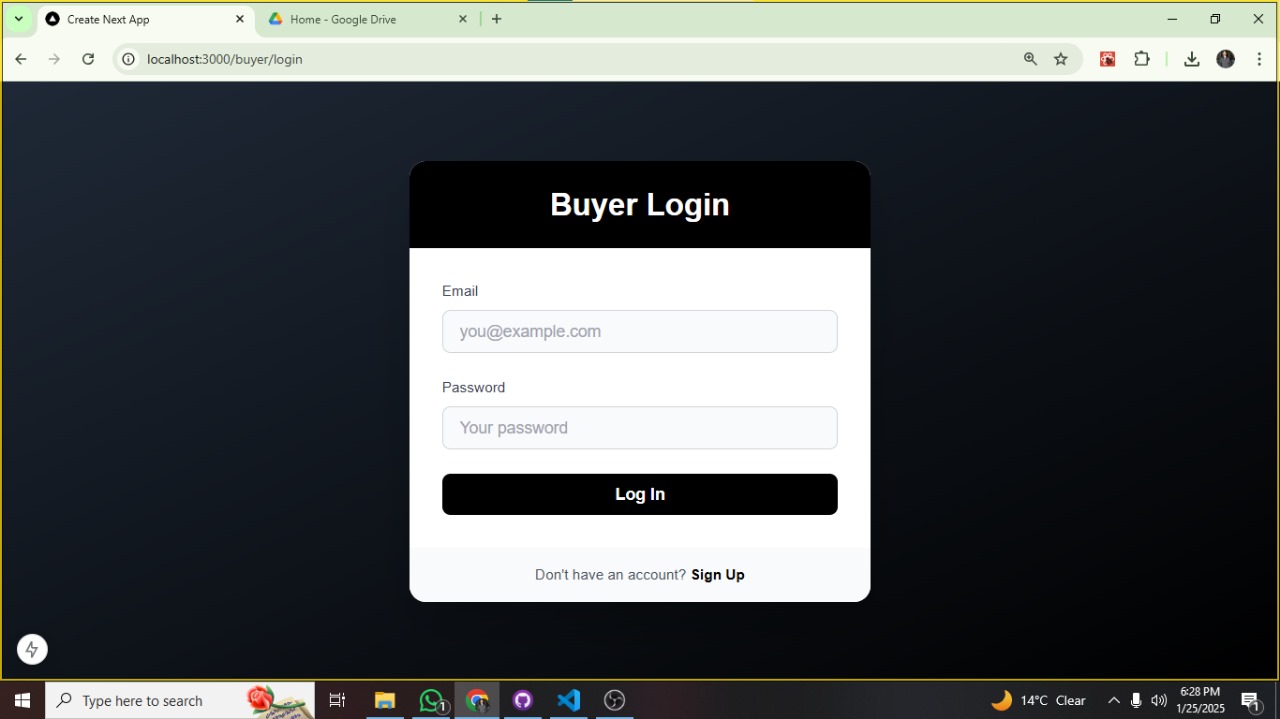Open Chrome Downloads
The height and width of the screenshot is (719, 1280).
[x=1192, y=59]
